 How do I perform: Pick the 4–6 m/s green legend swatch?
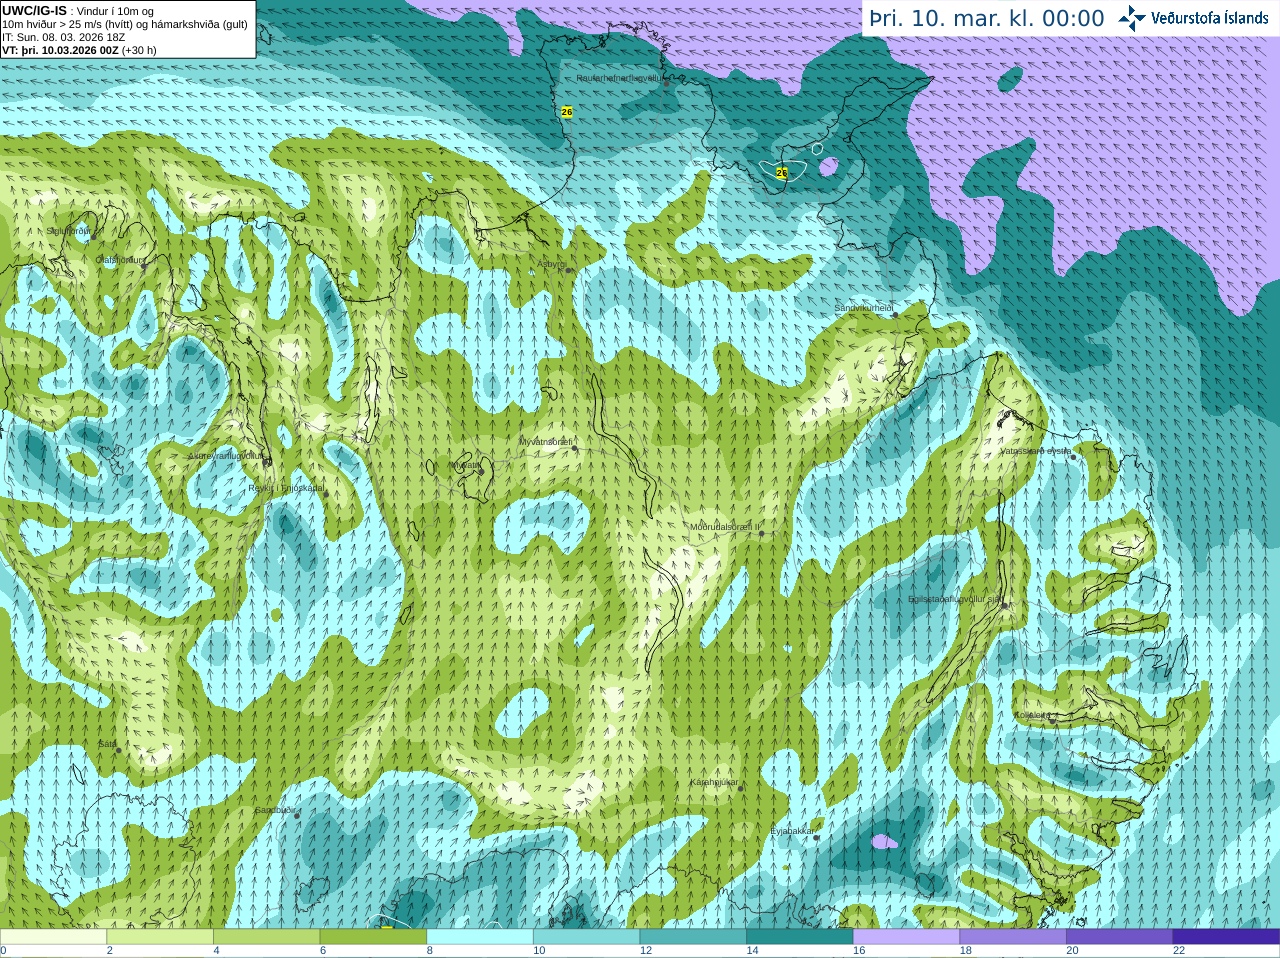266,937
